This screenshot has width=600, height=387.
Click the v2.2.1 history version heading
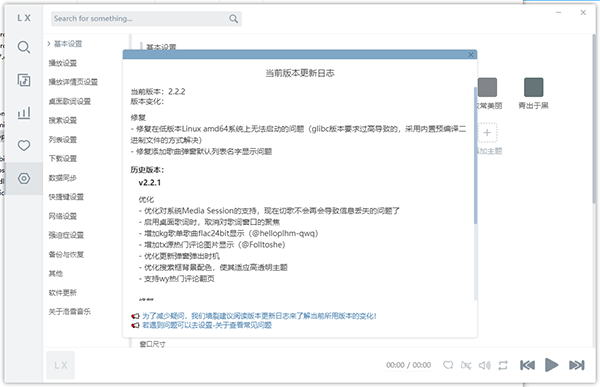coord(150,183)
